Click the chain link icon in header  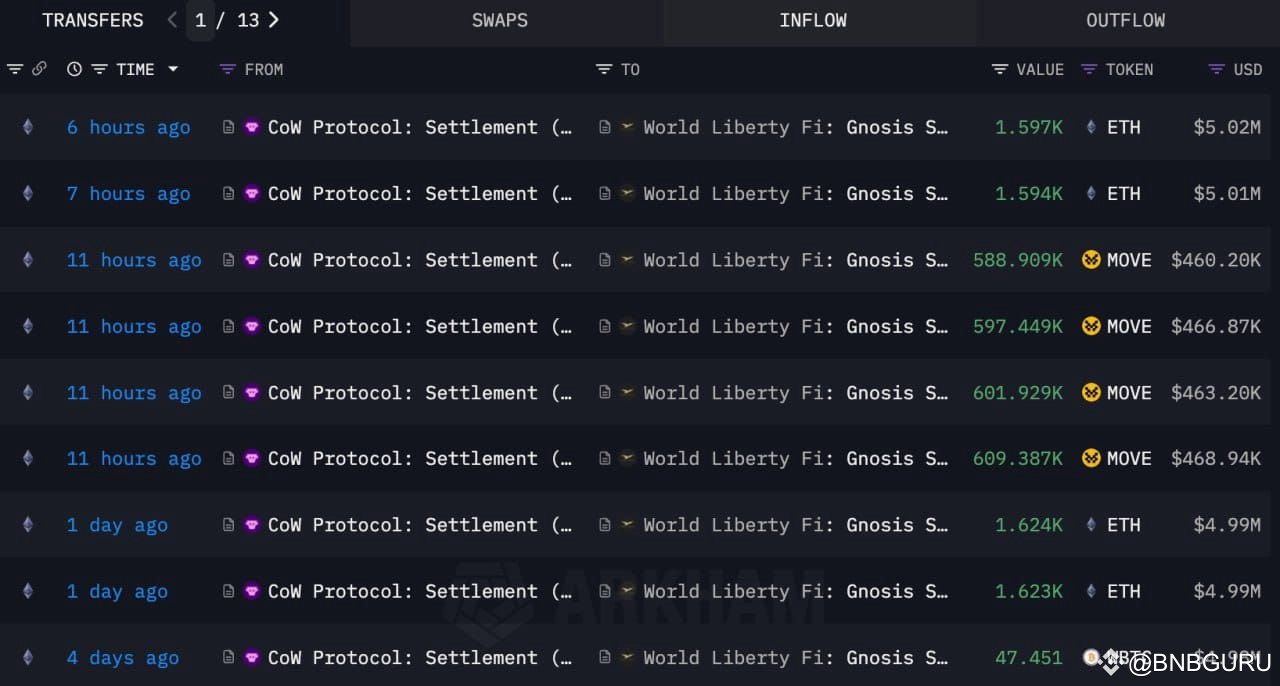(x=40, y=69)
